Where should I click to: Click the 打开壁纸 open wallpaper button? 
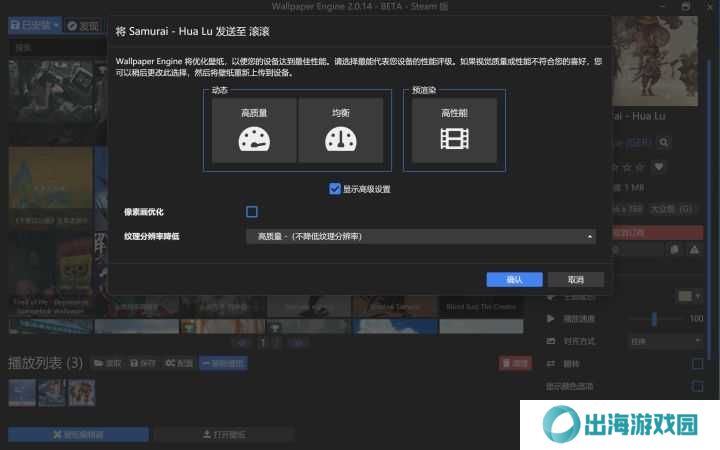[x=225, y=434]
